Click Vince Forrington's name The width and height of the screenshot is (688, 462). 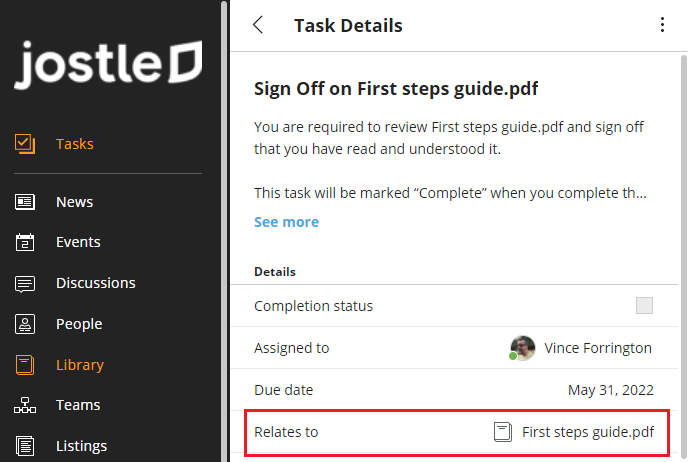(x=598, y=348)
